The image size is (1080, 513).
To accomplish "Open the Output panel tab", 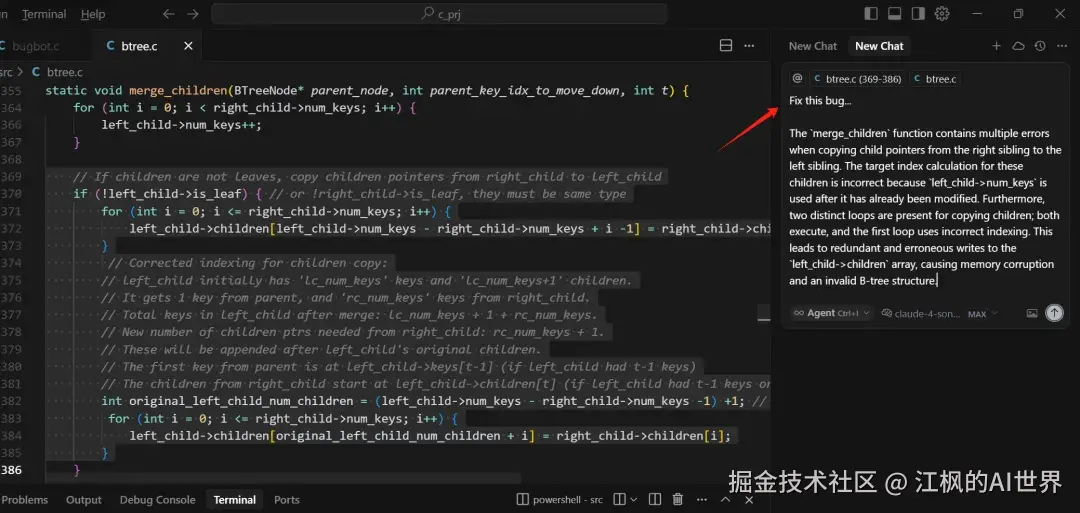I will tap(83, 500).
